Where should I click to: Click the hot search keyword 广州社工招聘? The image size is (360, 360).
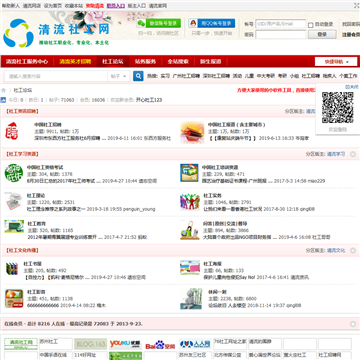tap(186, 76)
